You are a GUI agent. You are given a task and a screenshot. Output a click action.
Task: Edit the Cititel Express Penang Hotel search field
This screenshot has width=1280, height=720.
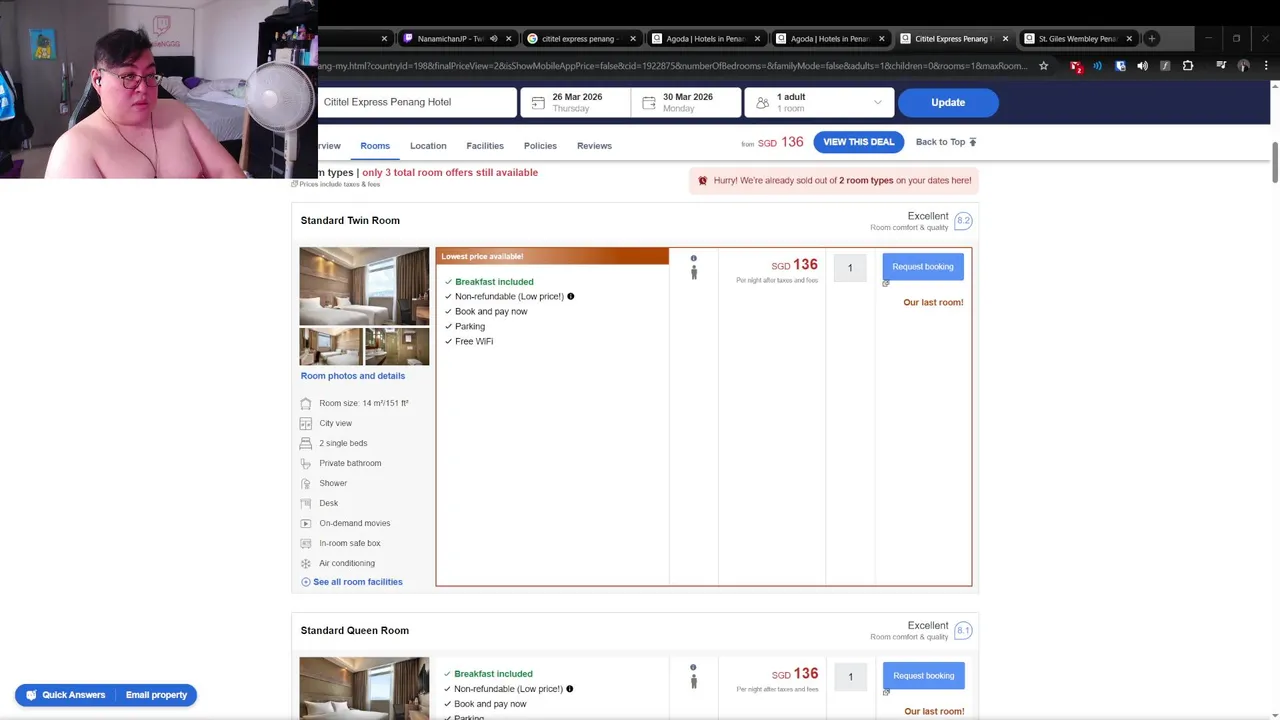coord(417,102)
